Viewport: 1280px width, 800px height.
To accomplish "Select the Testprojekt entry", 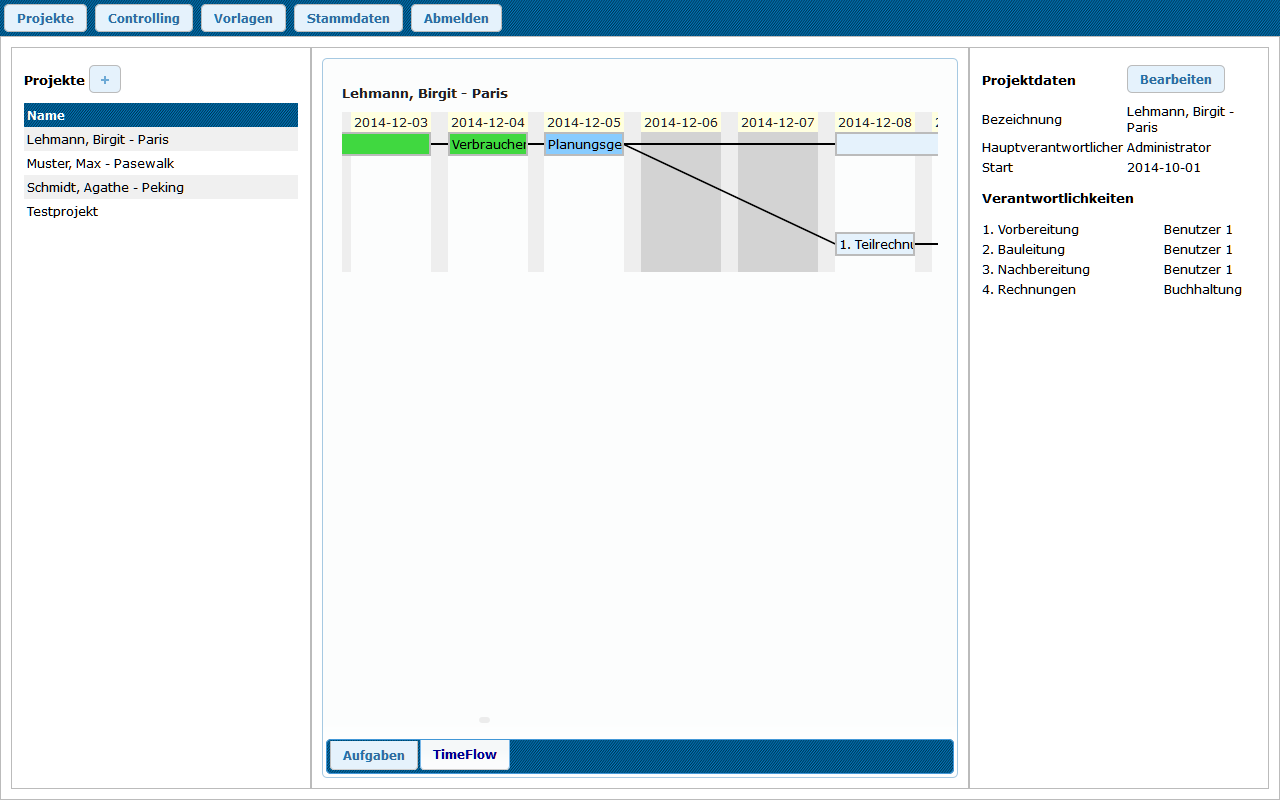I will (x=62, y=211).
